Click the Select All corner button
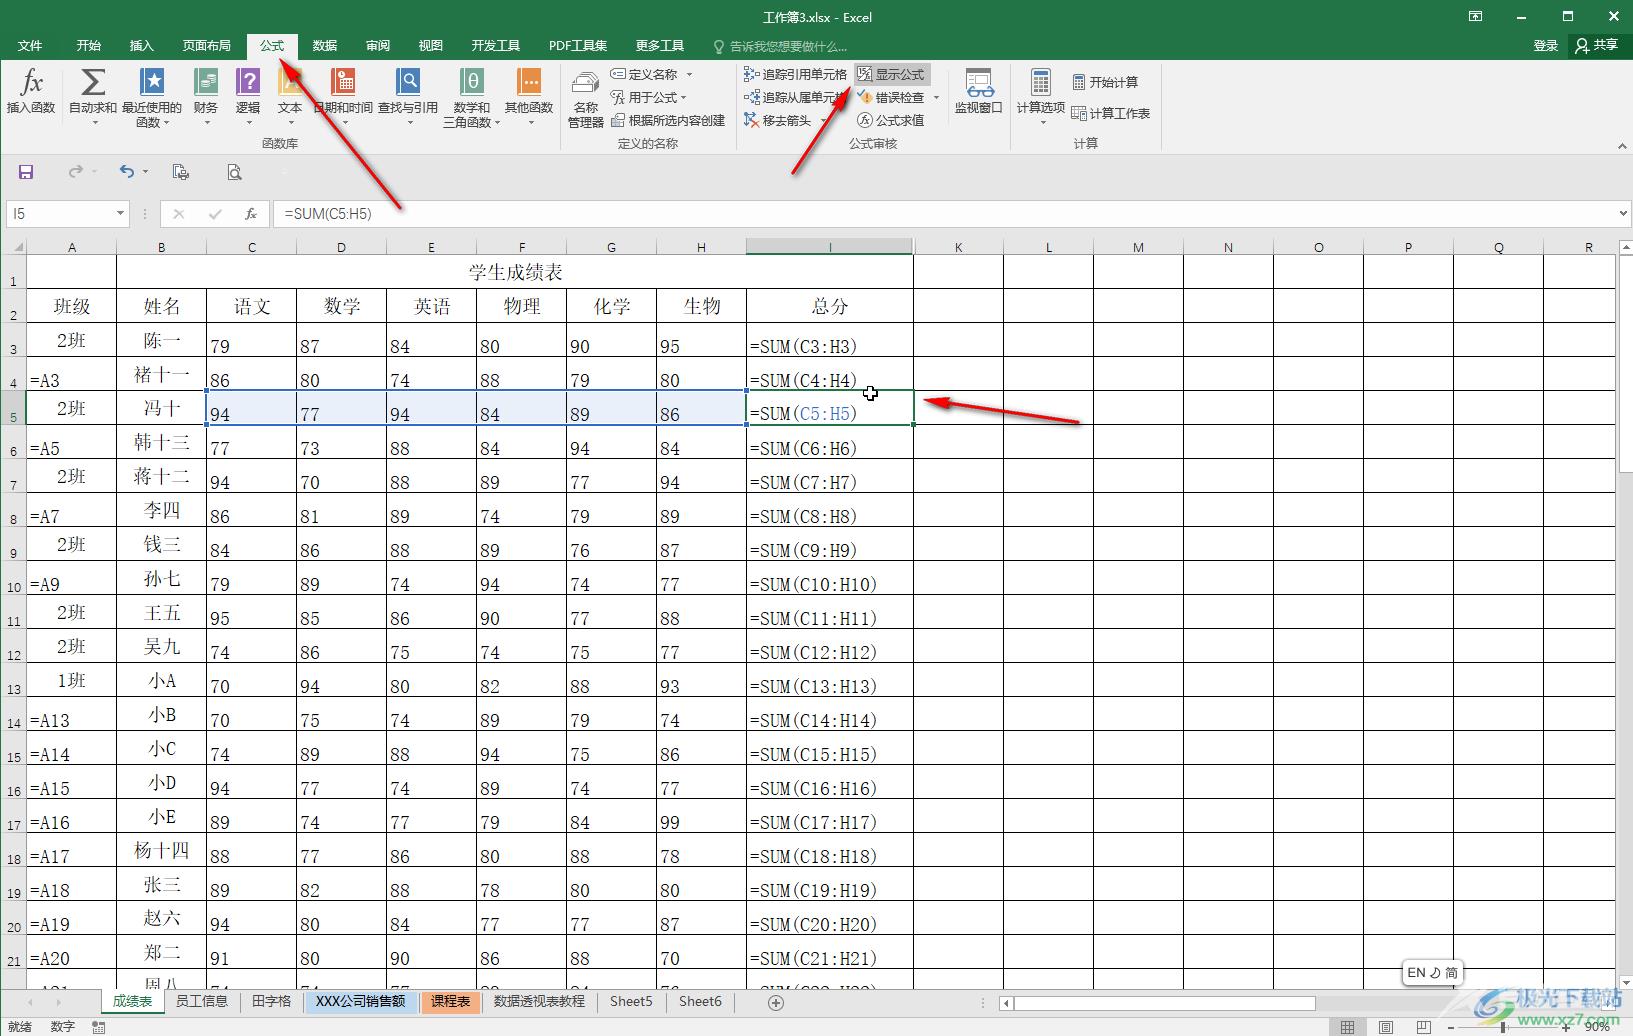The image size is (1633, 1036). [x=13, y=247]
